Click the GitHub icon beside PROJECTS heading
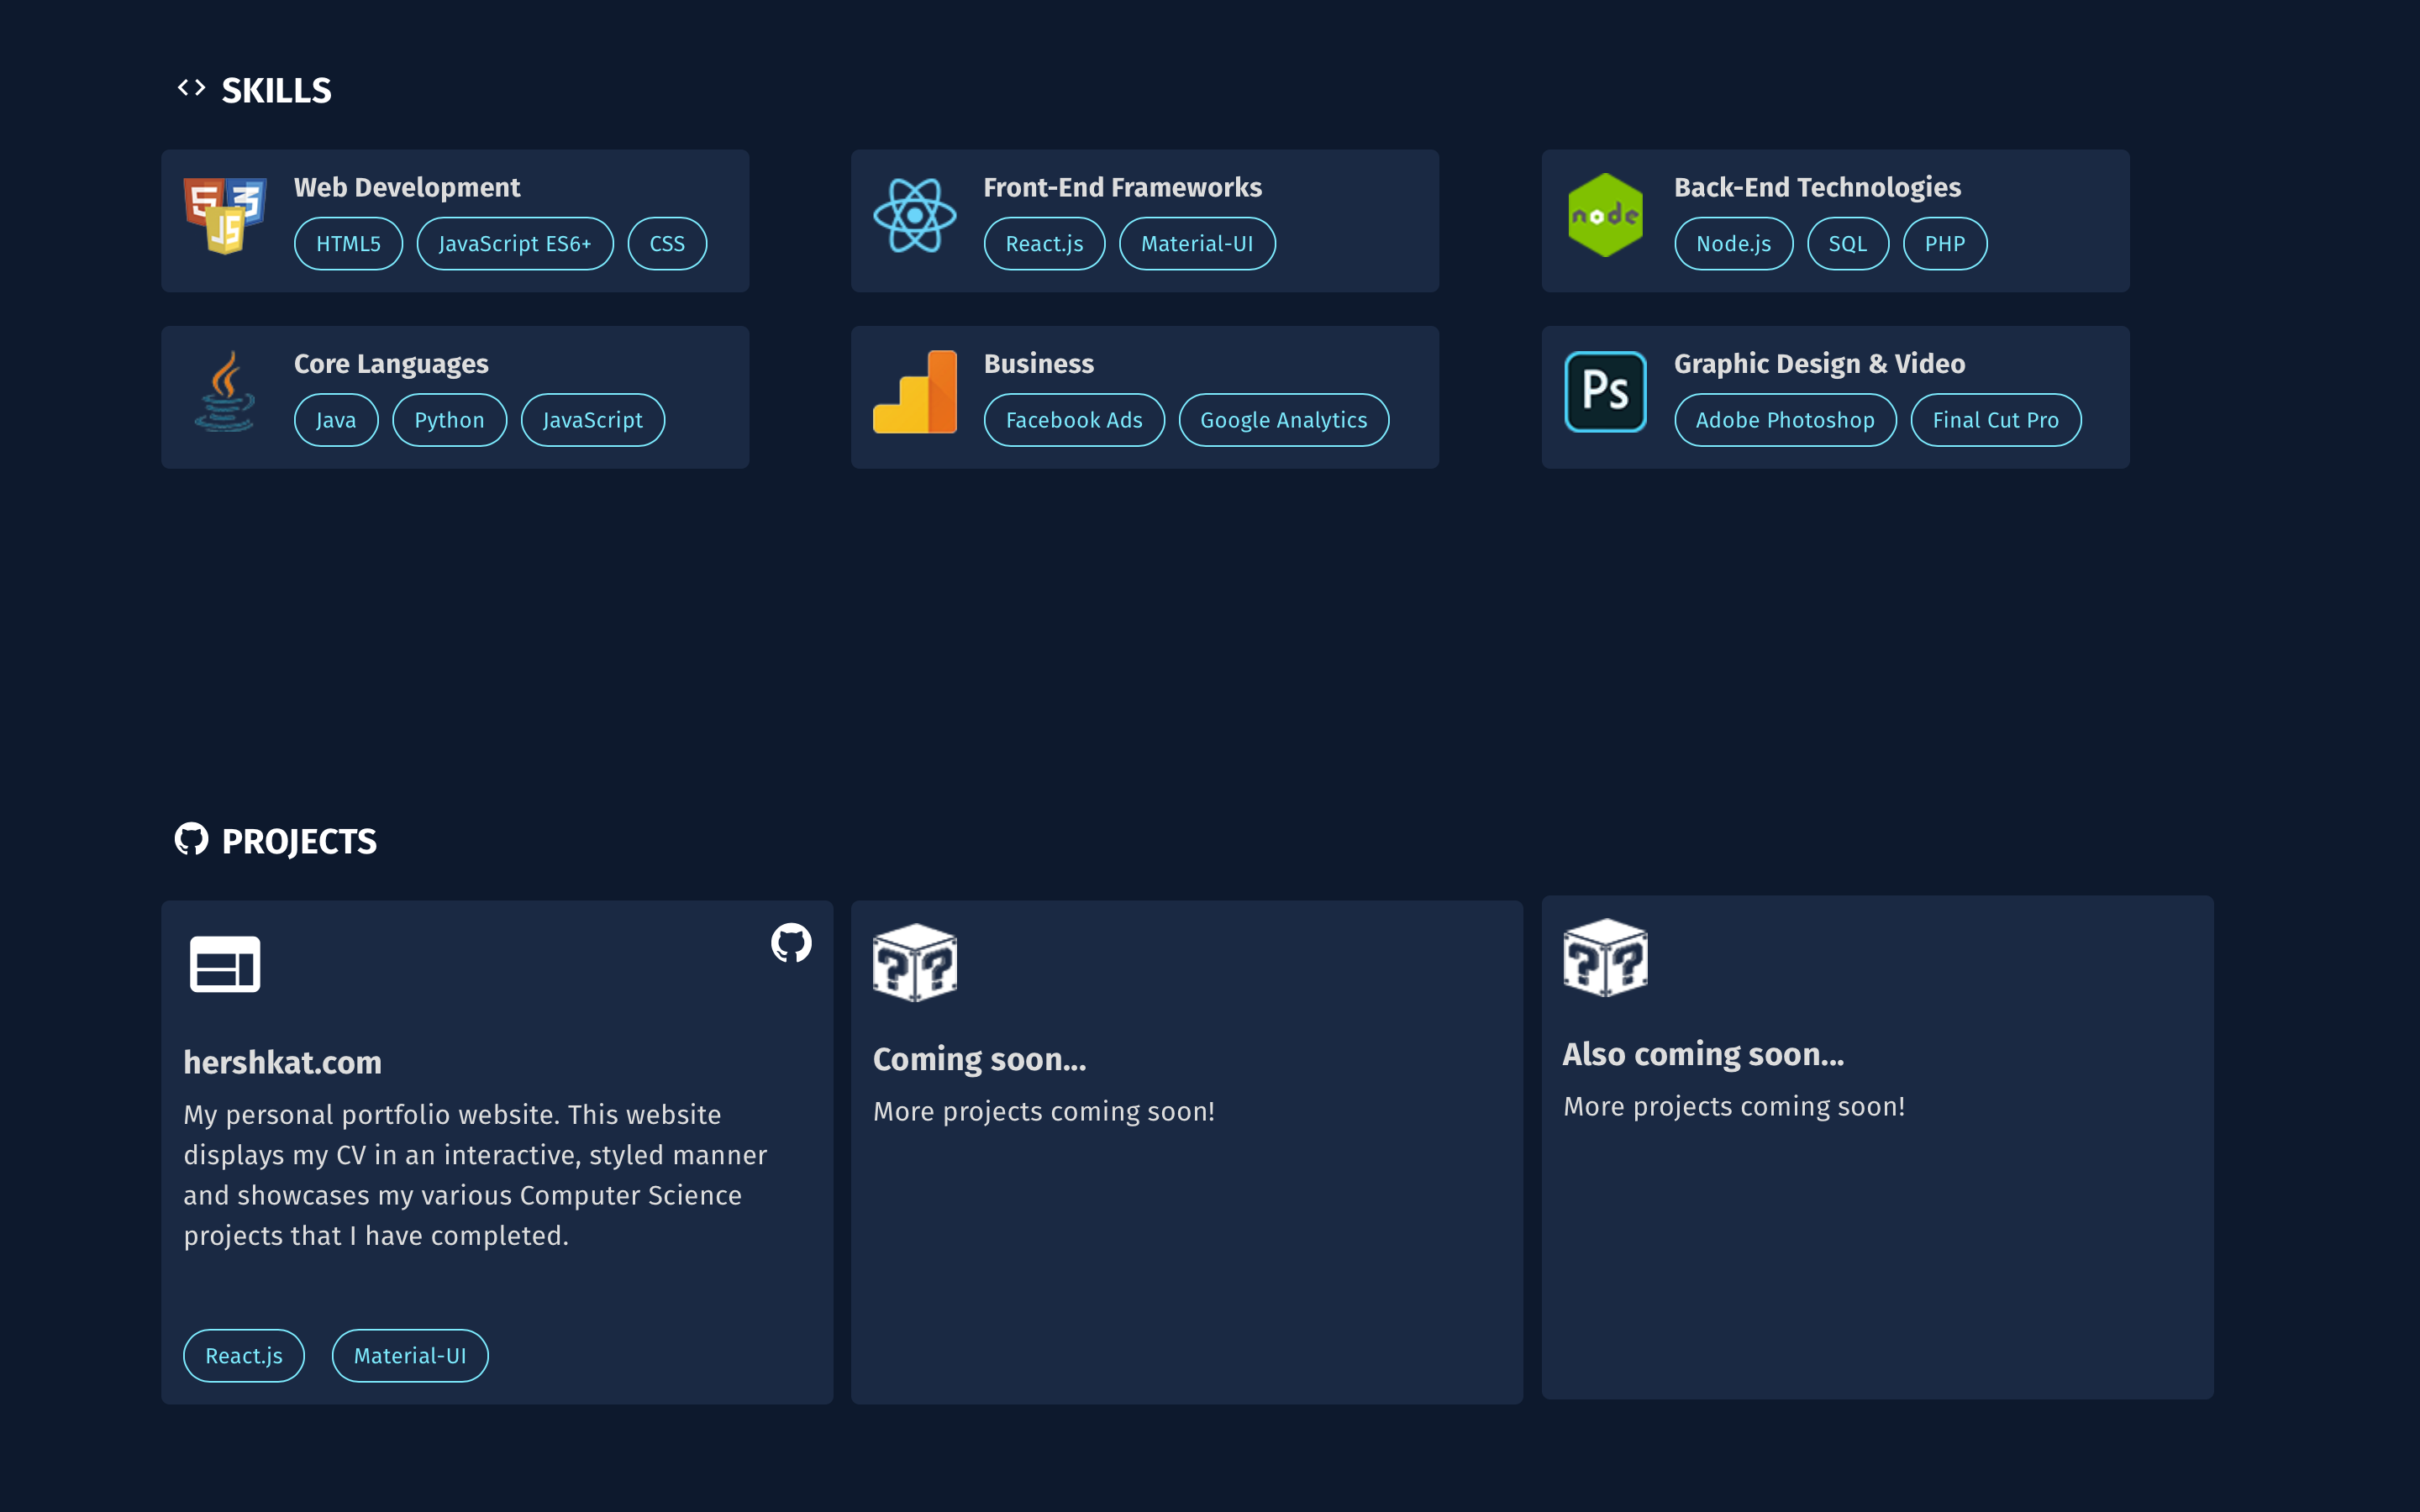Screen dimensions: 2420x1512 pyautogui.click(x=191, y=839)
